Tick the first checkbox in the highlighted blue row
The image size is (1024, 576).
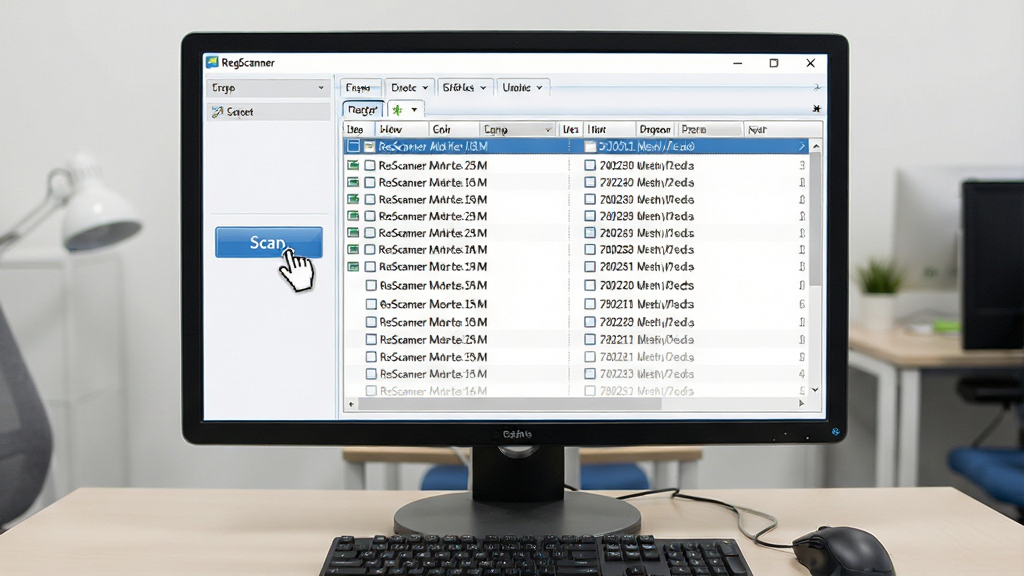353,146
